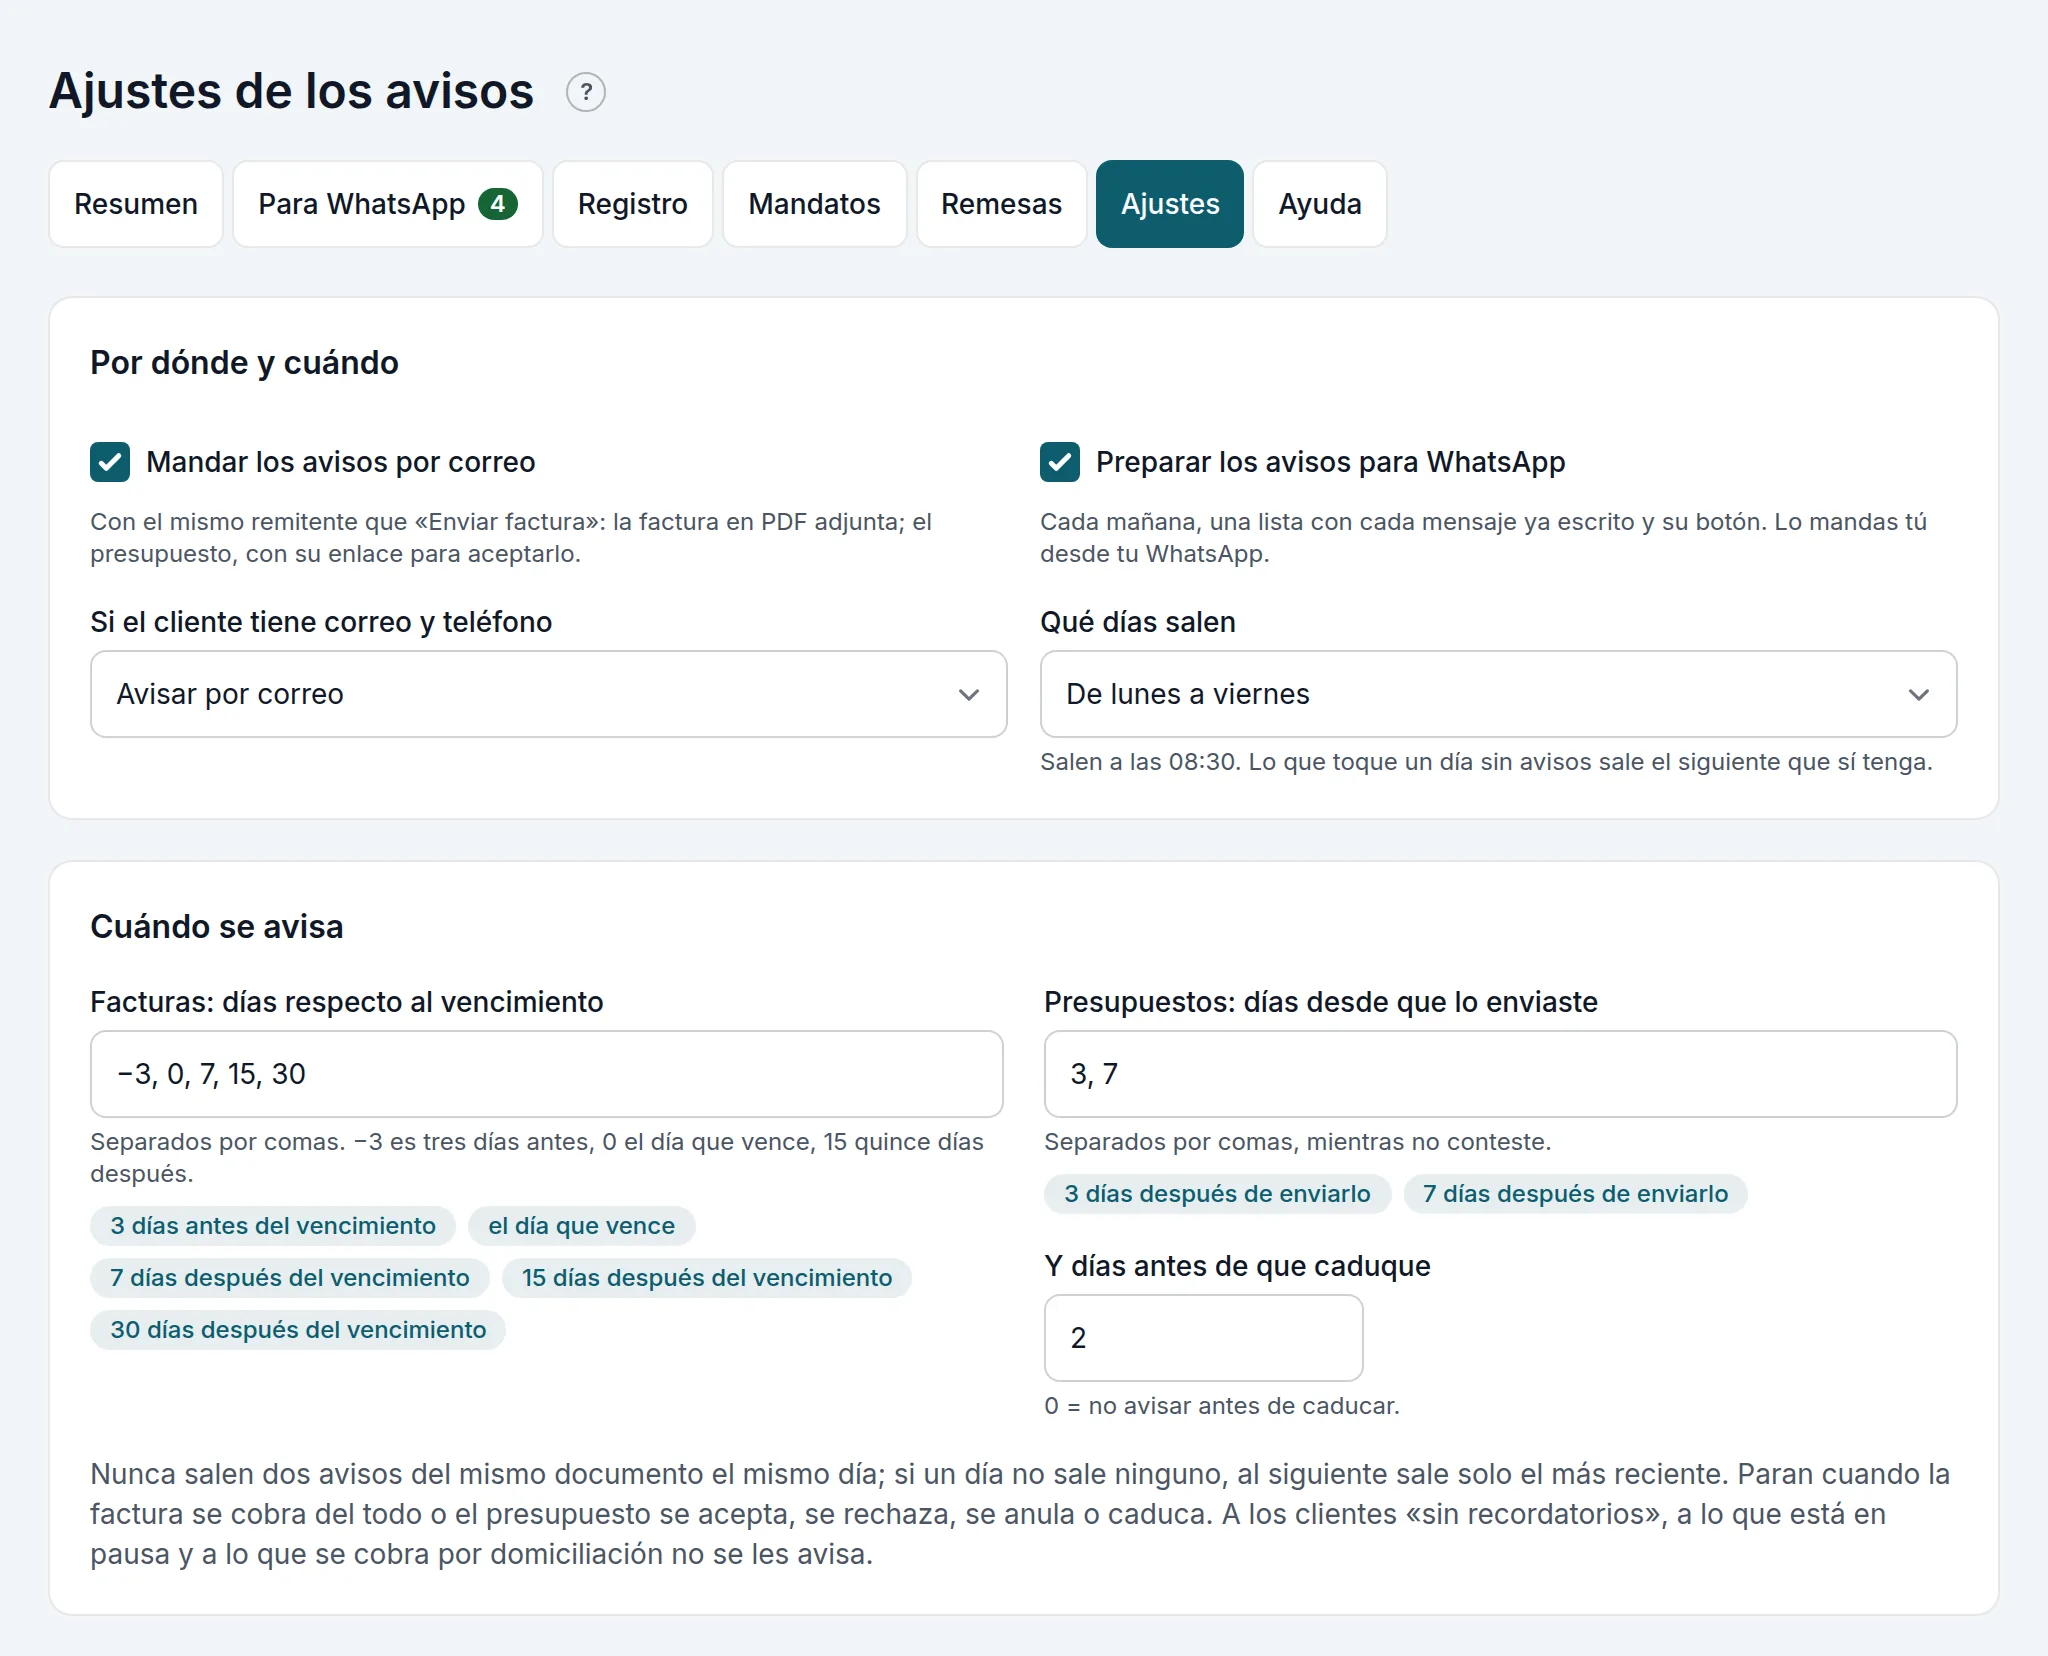Click the days before expiry field showing 2
This screenshot has height=1656, width=2048.
1204,1338
